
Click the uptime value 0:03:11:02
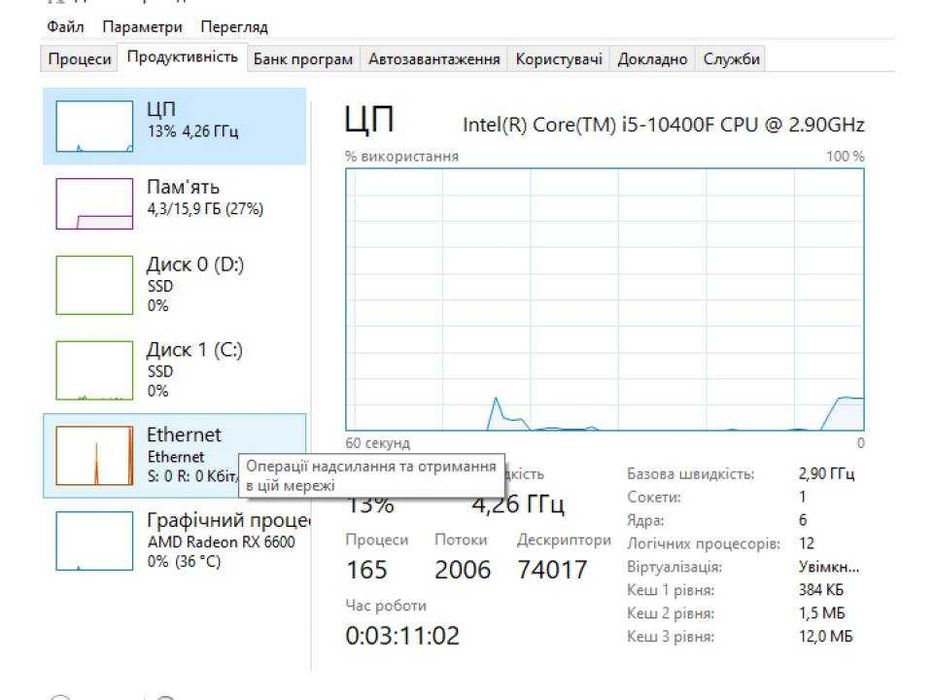tap(402, 636)
